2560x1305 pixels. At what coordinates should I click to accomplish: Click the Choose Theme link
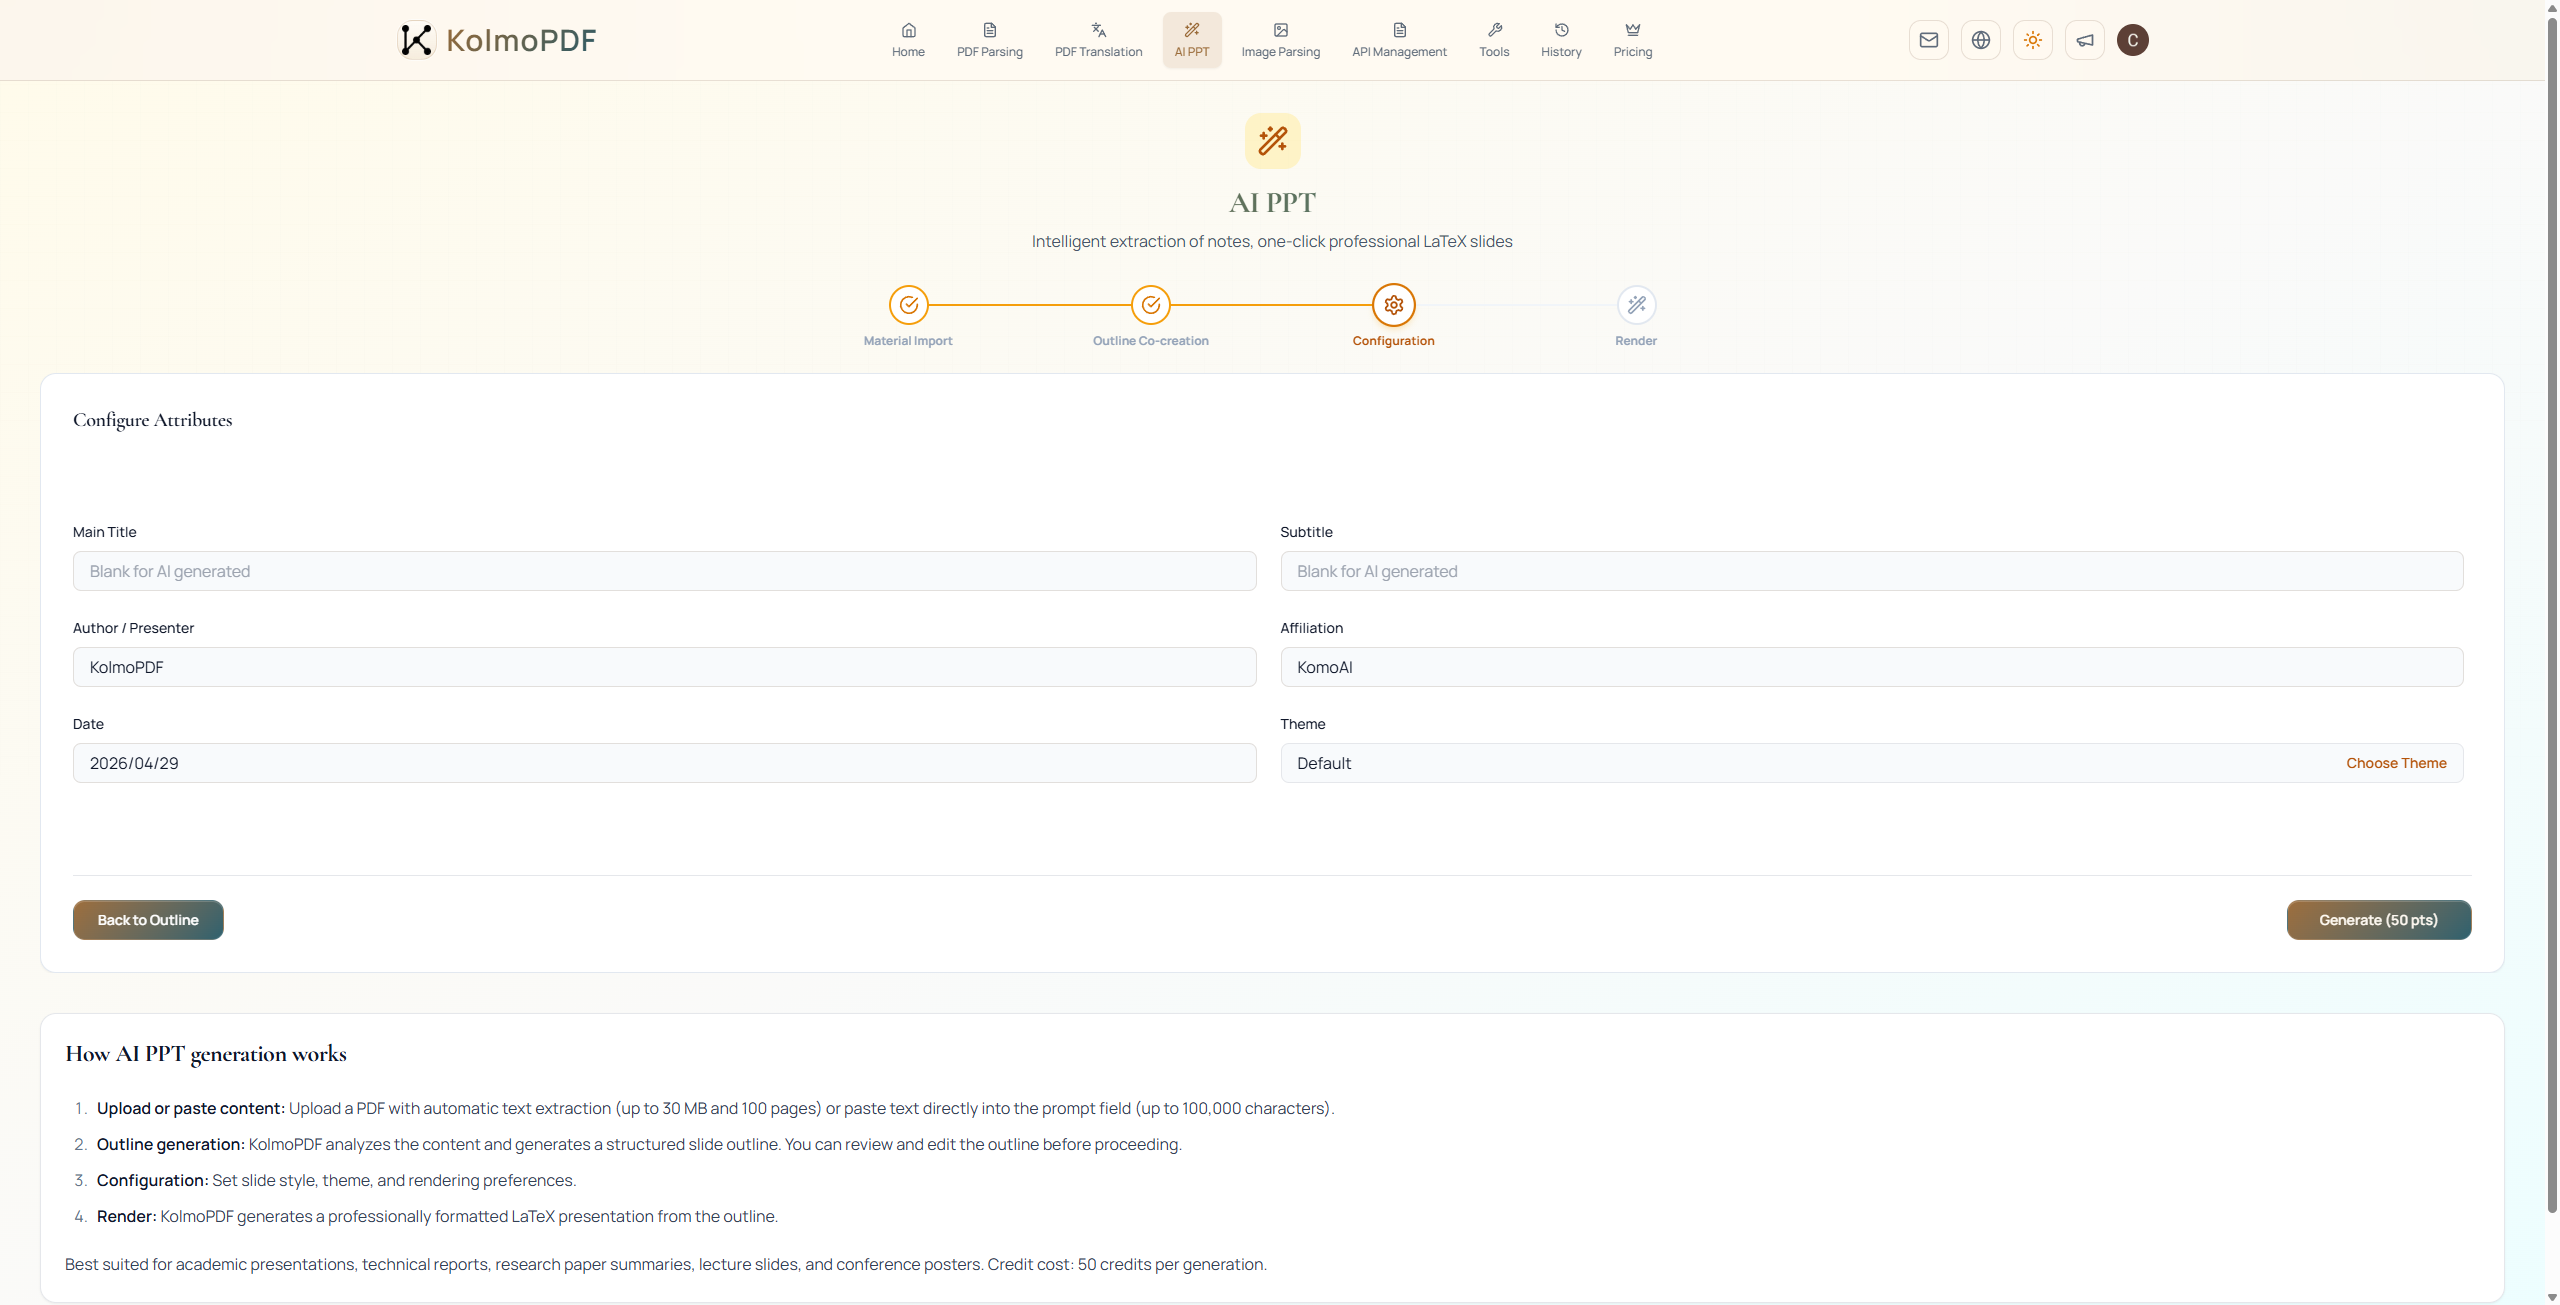[x=2396, y=763]
